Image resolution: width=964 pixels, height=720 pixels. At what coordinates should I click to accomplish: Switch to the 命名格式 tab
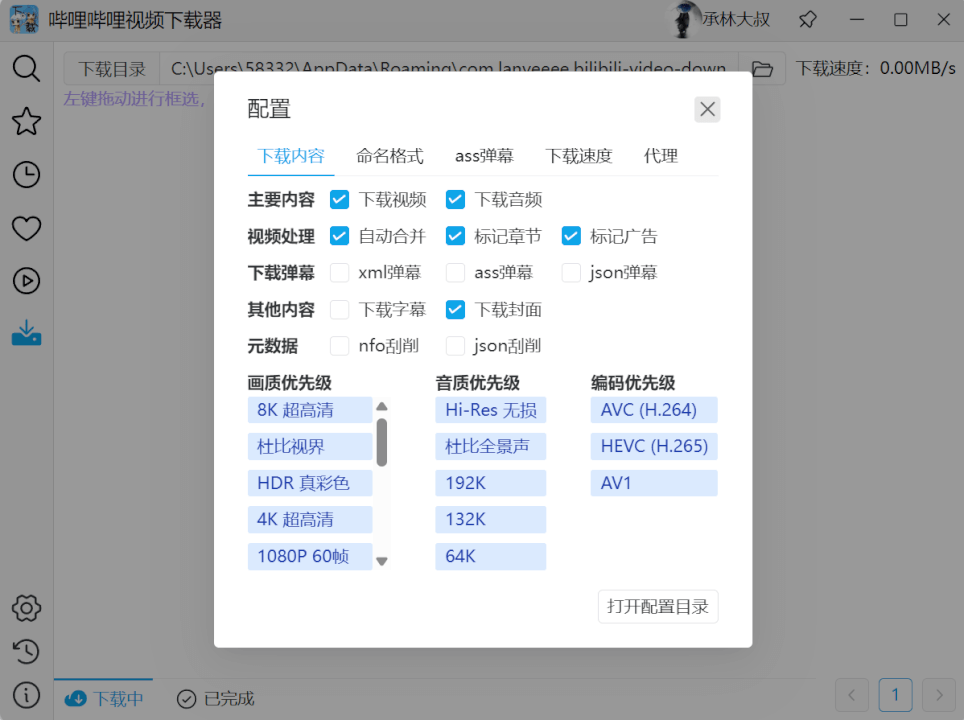click(x=390, y=155)
